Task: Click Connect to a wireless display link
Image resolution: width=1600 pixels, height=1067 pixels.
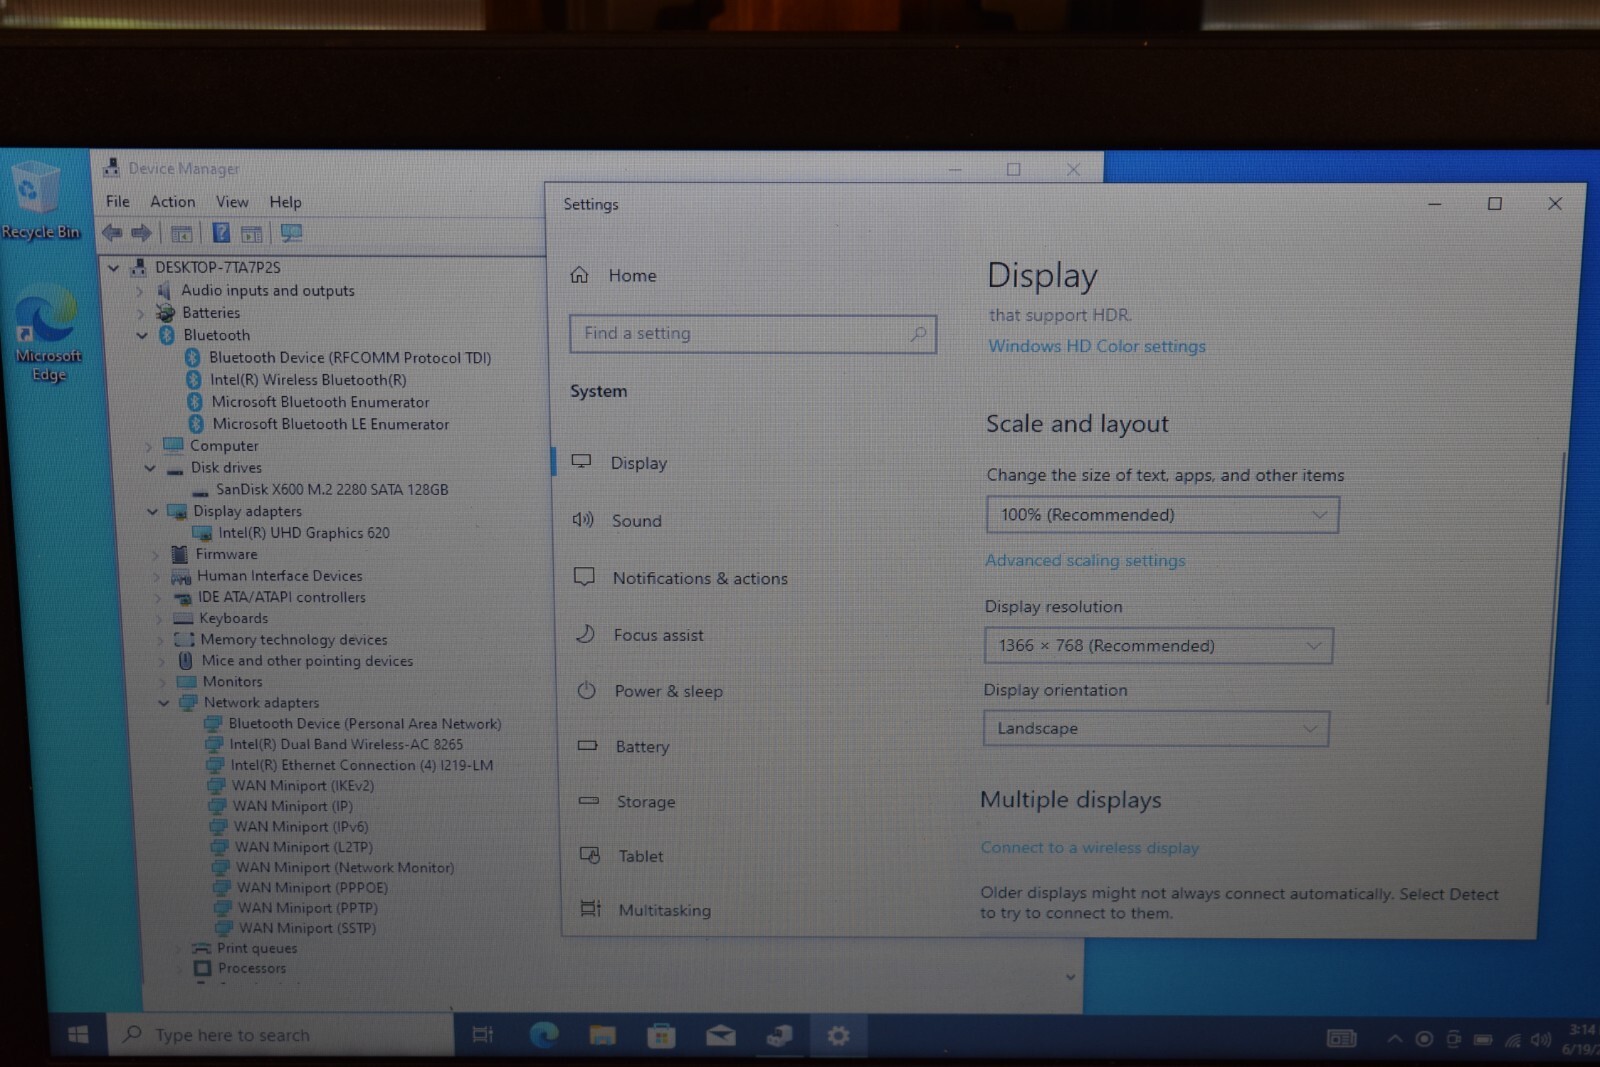Action: point(1089,848)
